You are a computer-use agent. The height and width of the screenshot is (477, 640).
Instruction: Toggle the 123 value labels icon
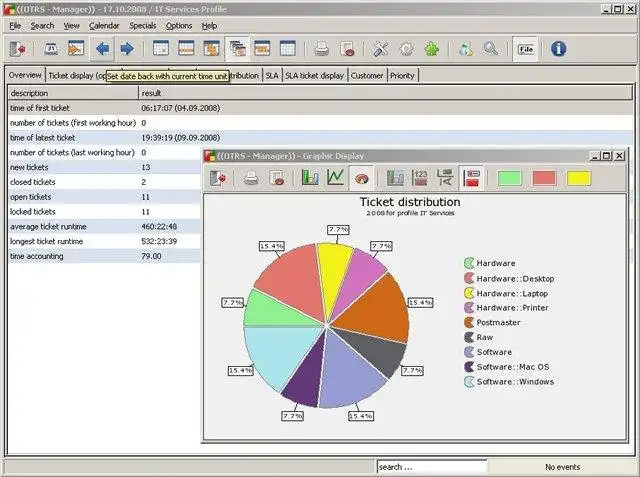point(420,178)
